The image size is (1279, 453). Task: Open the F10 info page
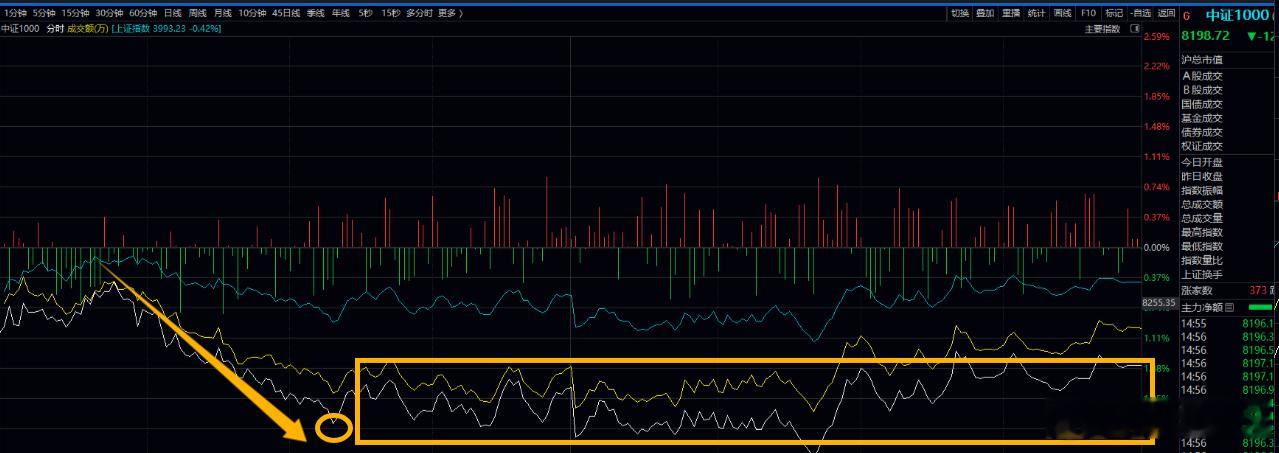point(1088,13)
